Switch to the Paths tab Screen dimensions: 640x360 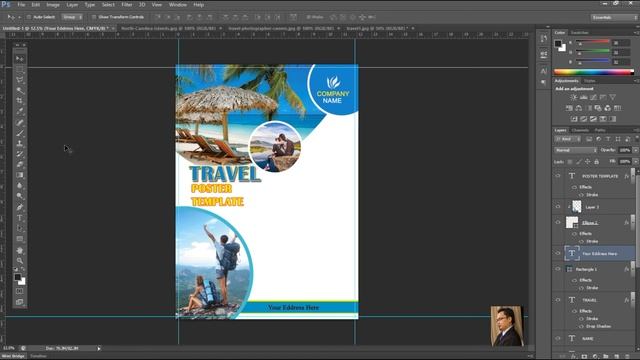[x=600, y=130]
